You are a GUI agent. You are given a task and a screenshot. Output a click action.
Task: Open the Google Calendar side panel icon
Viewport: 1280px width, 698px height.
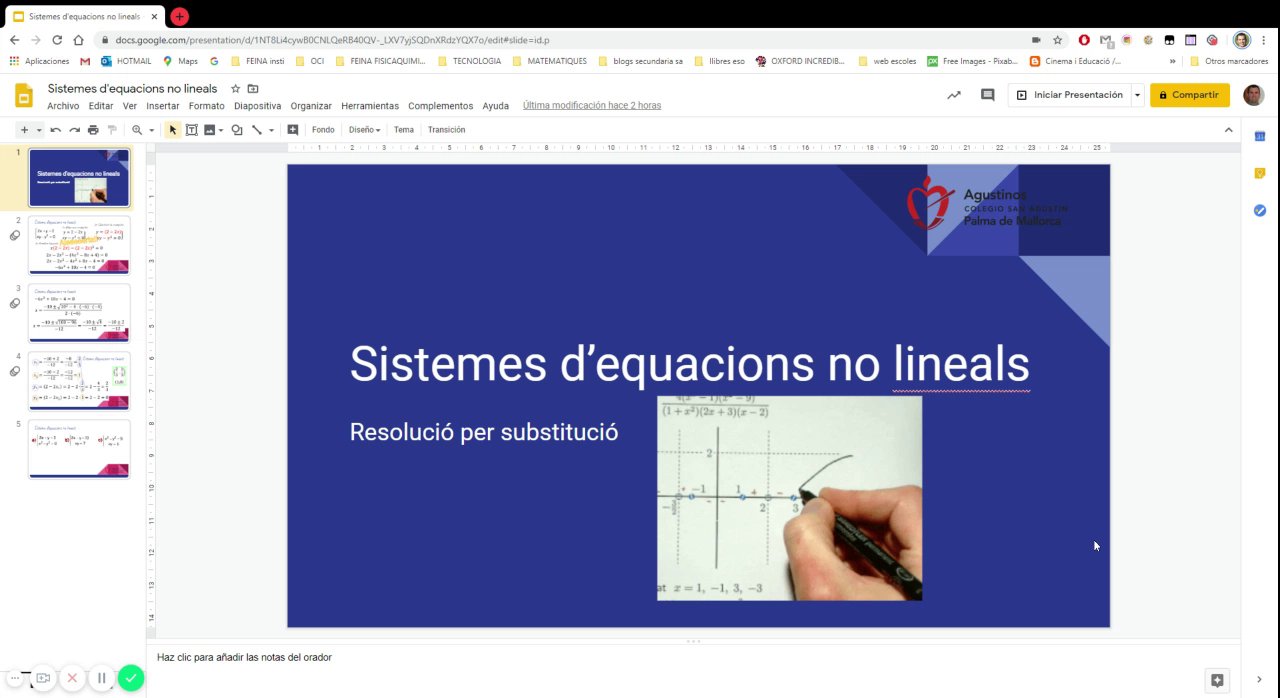click(x=1260, y=136)
